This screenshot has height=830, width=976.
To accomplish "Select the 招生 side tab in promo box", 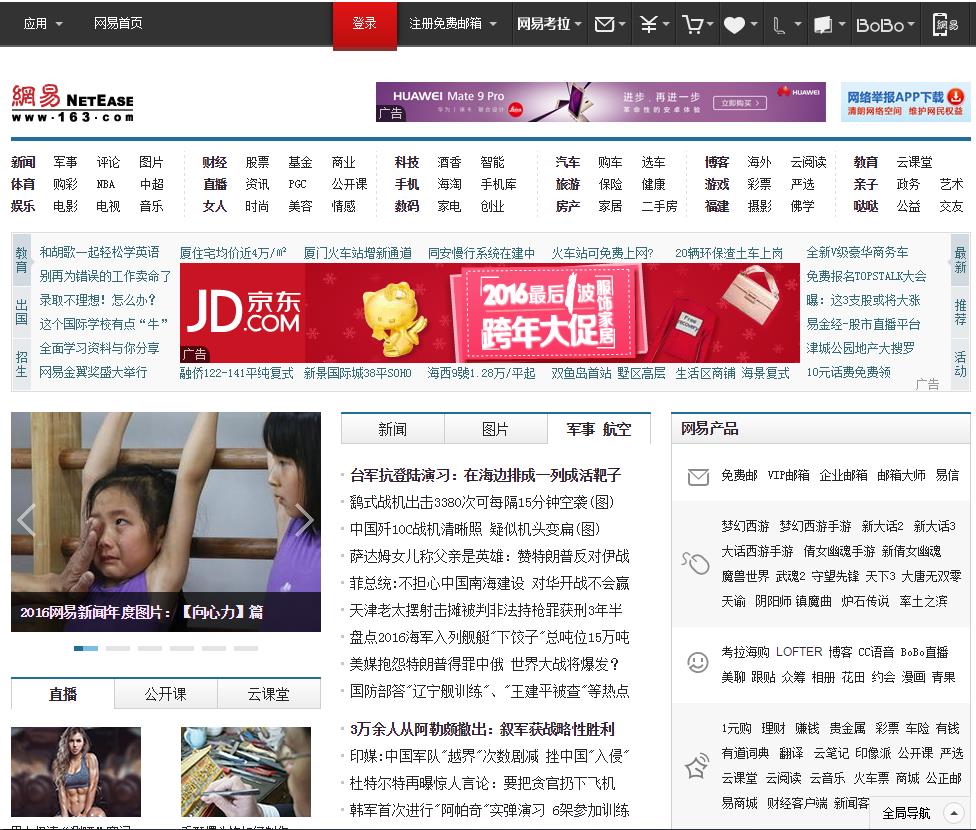I will coord(22,364).
